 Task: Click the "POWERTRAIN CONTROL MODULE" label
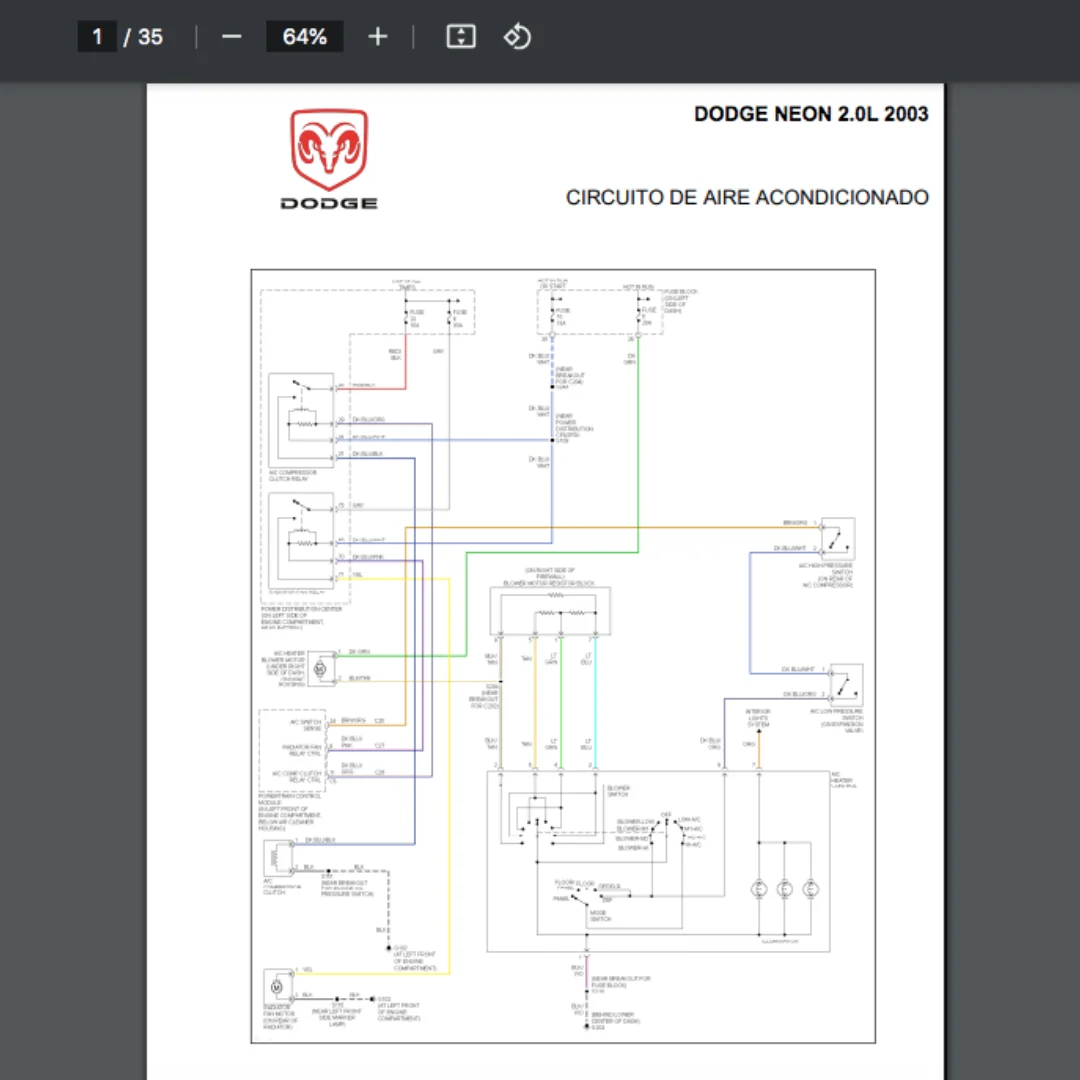click(289, 799)
